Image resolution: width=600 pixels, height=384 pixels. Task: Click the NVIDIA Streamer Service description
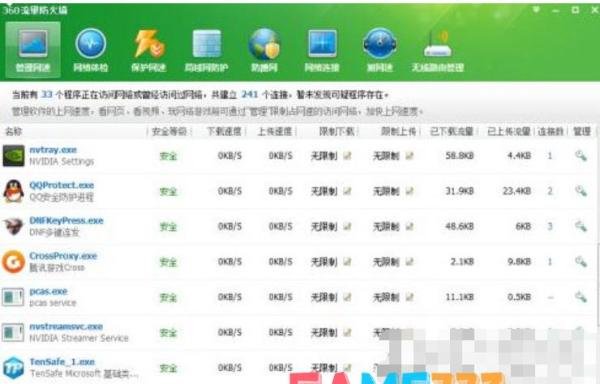[x=79, y=338]
